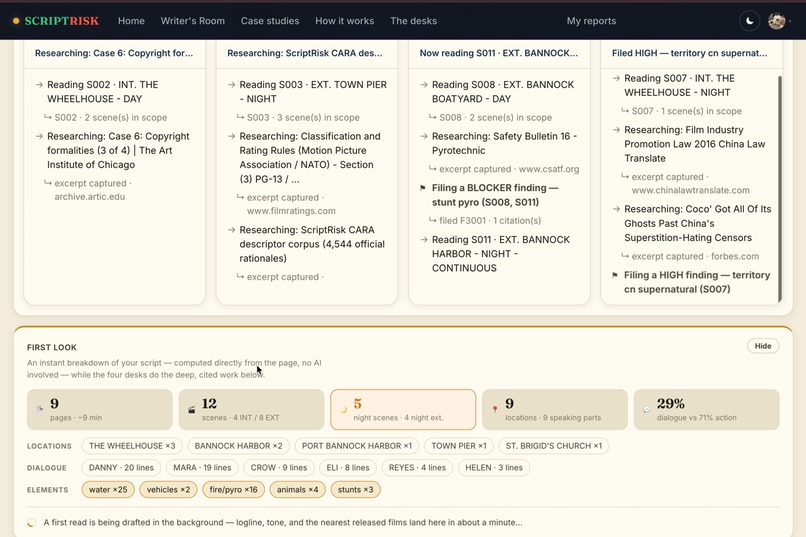Image resolution: width=806 pixels, height=537 pixels.
Task: Click BANNOCK HARBOR ×2 location chip
Action: coord(239,446)
